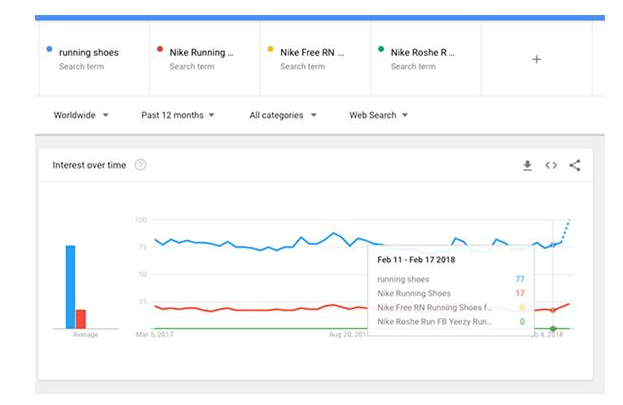
Task: Select the Nike Free RN search term
Action: click(x=311, y=52)
